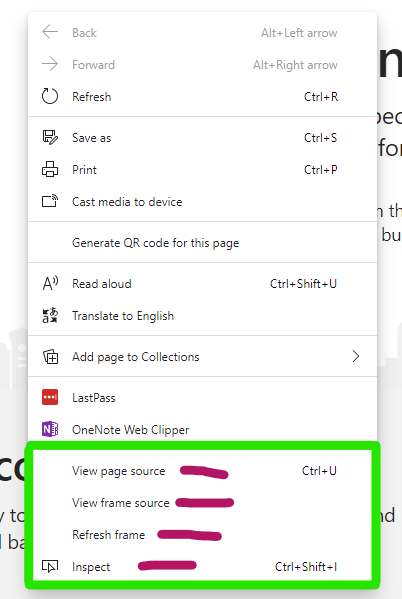Click the Forward arrow icon

coord(50,64)
